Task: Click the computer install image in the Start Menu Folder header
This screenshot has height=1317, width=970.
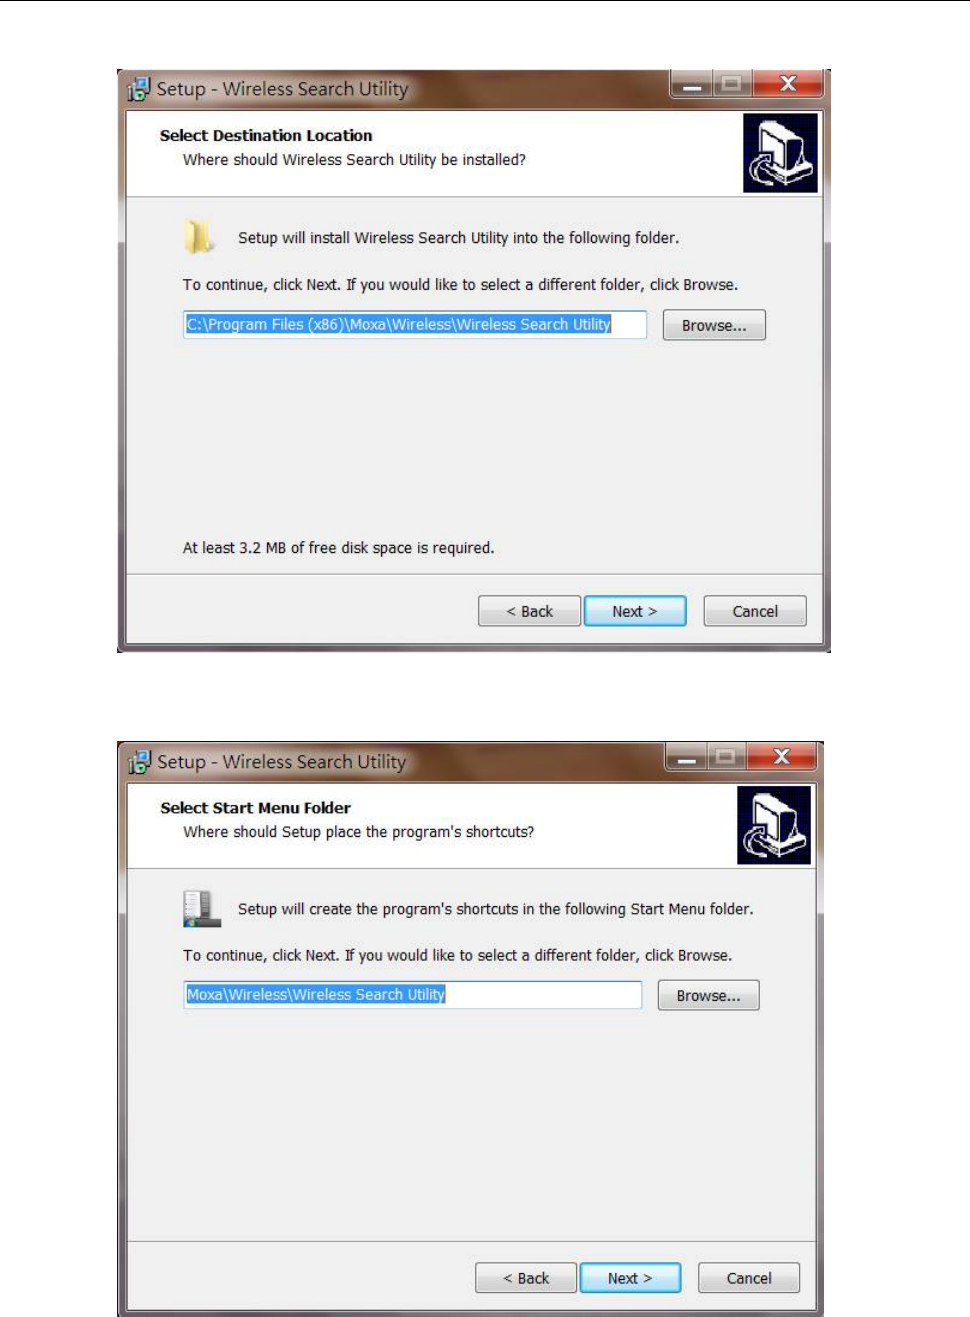Action: coord(774,825)
